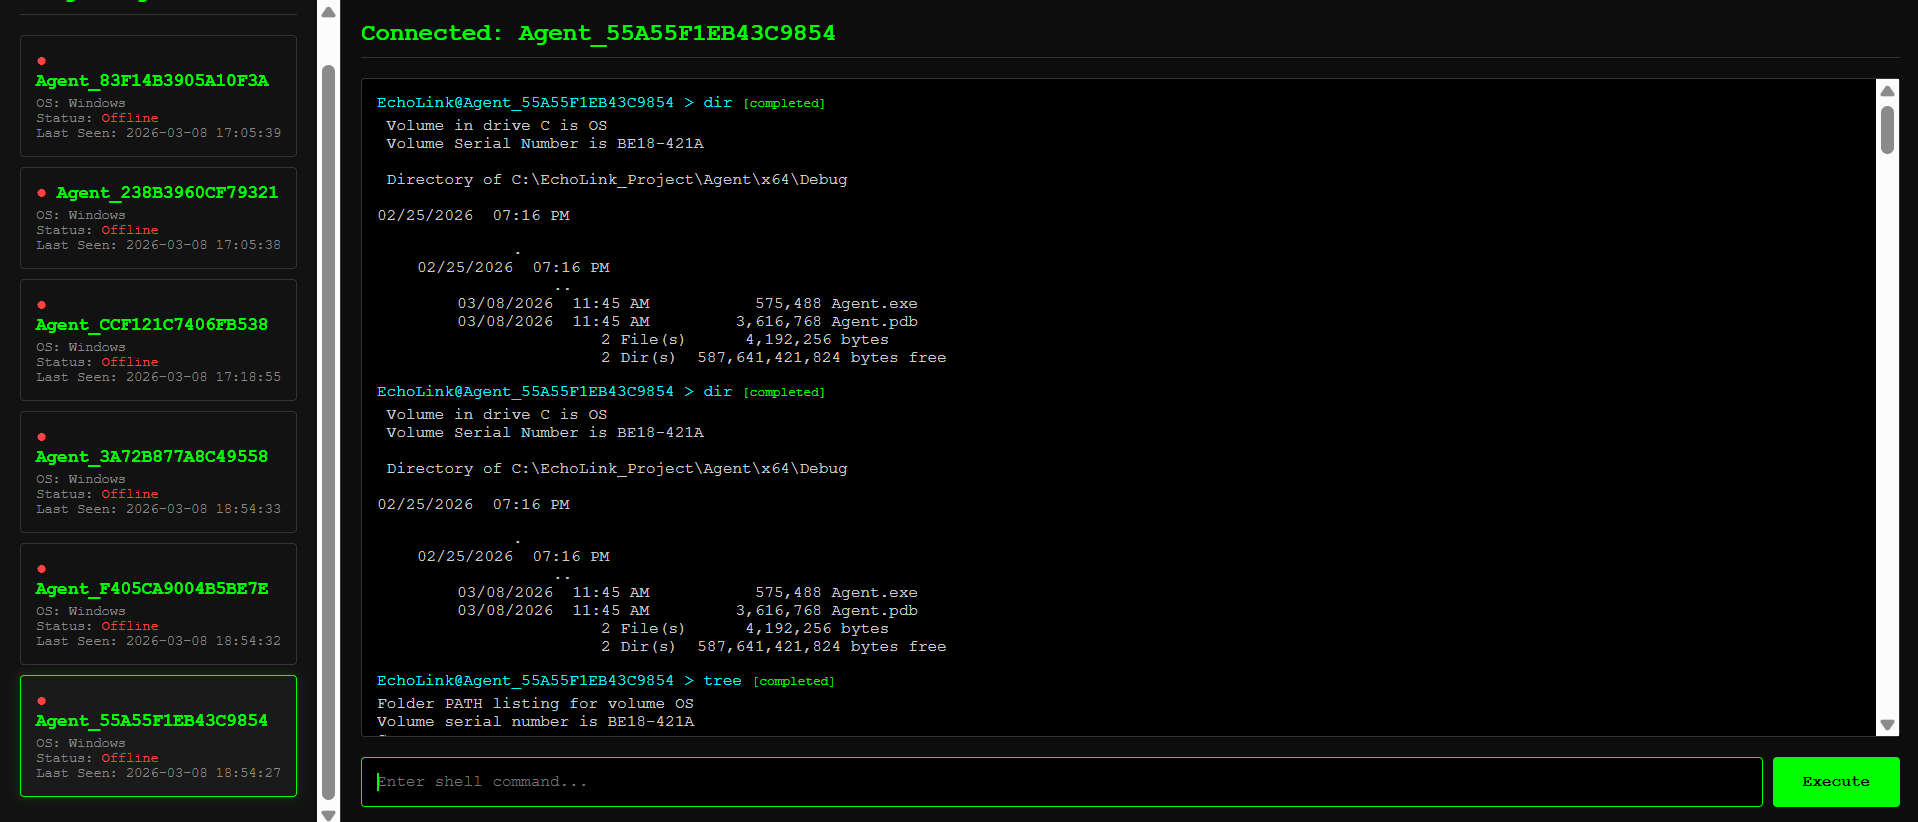1918x822 pixels.
Task: Click "Last Seen: 2026-03-08 18:54:32" text
Action: coord(159,641)
